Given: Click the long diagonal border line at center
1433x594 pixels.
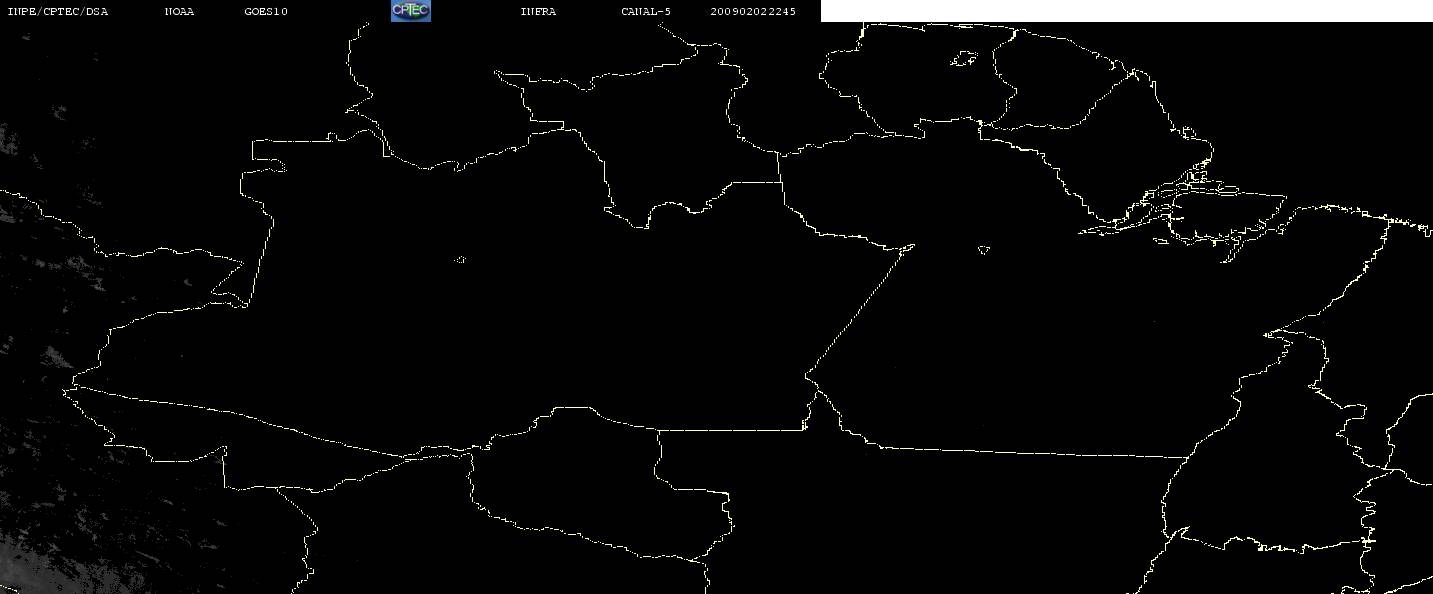Looking at the screenshot, I should click(x=860, y=310).
